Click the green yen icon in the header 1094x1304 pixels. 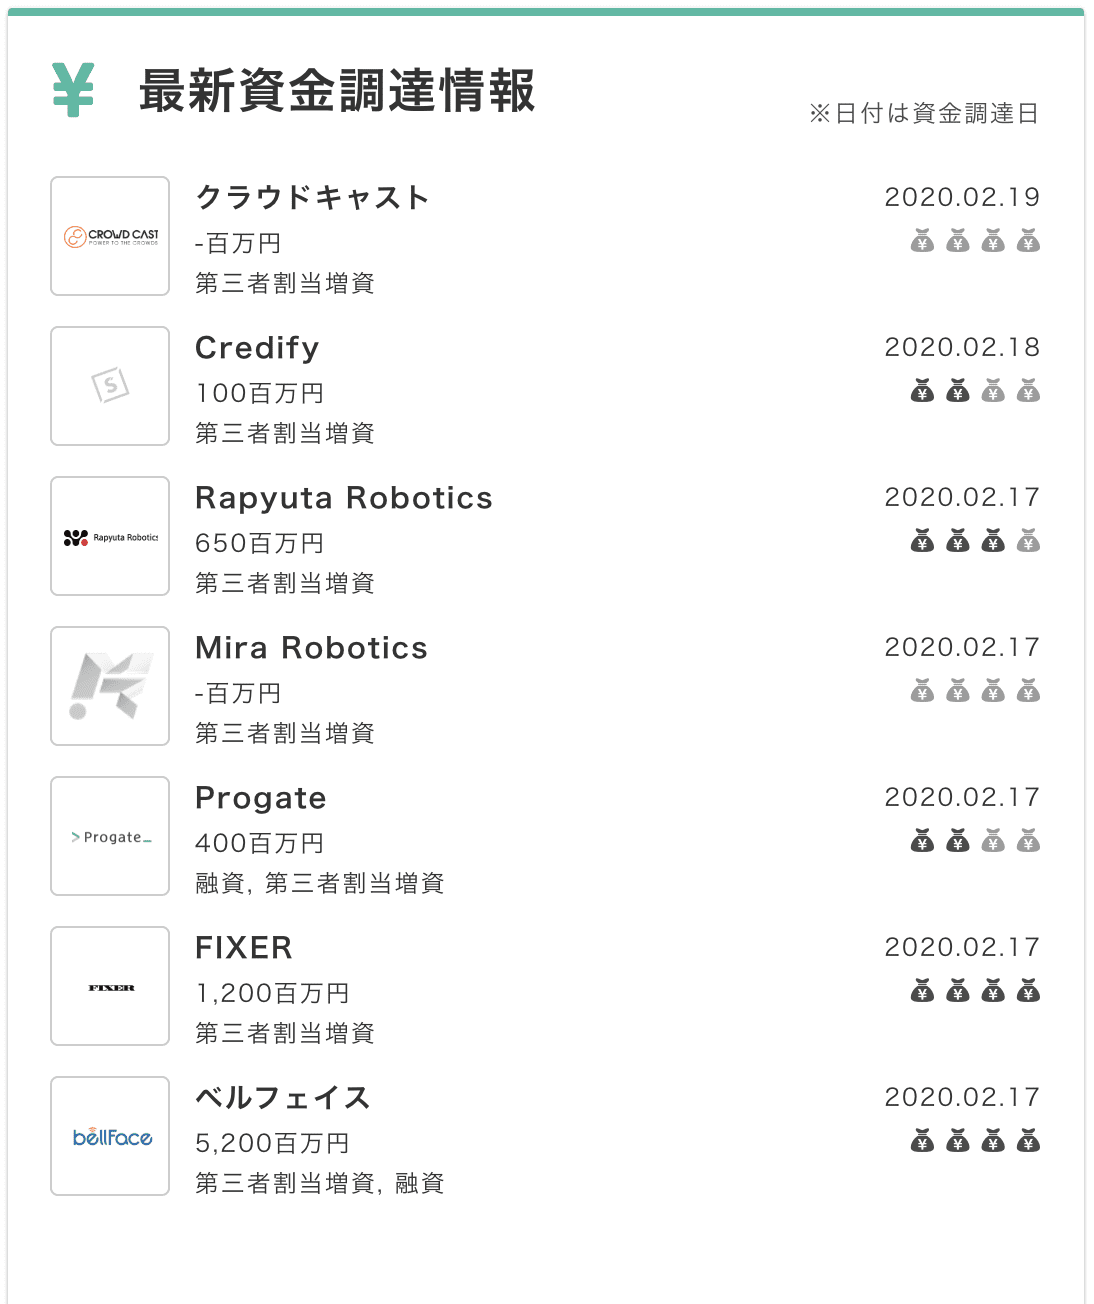tap(73, 90)
